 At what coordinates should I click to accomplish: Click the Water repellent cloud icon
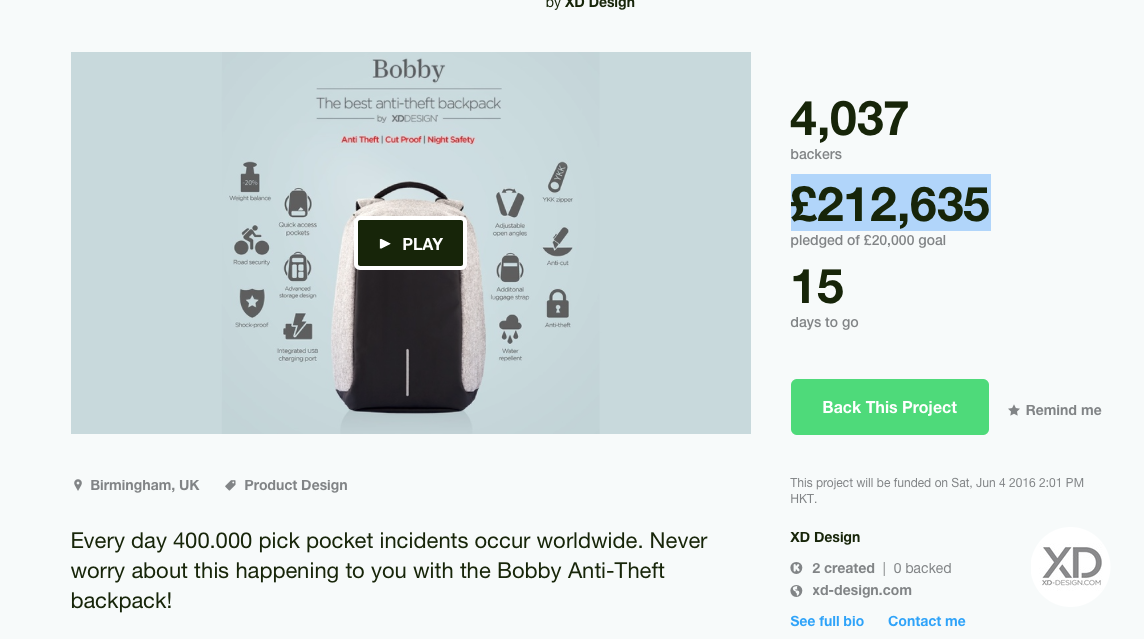tap(510, 329)
